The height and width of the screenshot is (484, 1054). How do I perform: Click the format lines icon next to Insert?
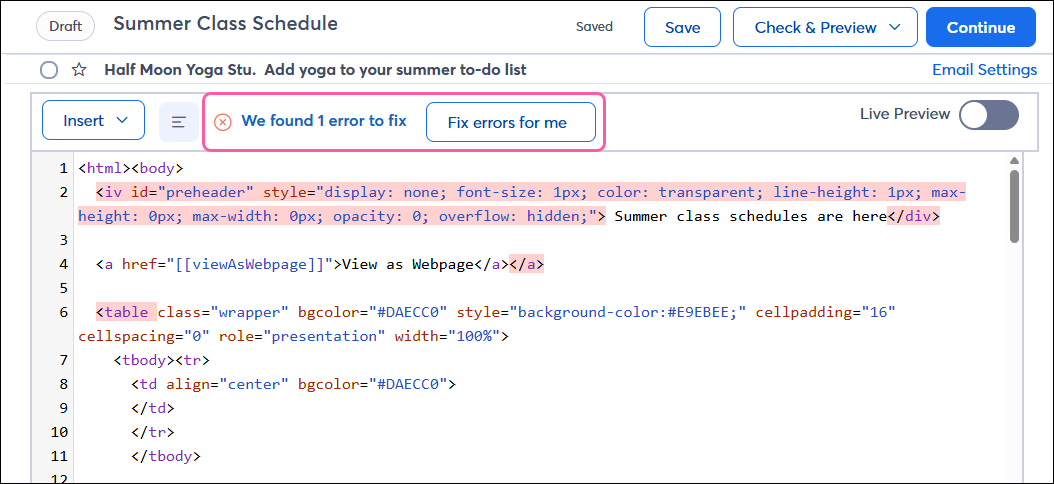179,122
